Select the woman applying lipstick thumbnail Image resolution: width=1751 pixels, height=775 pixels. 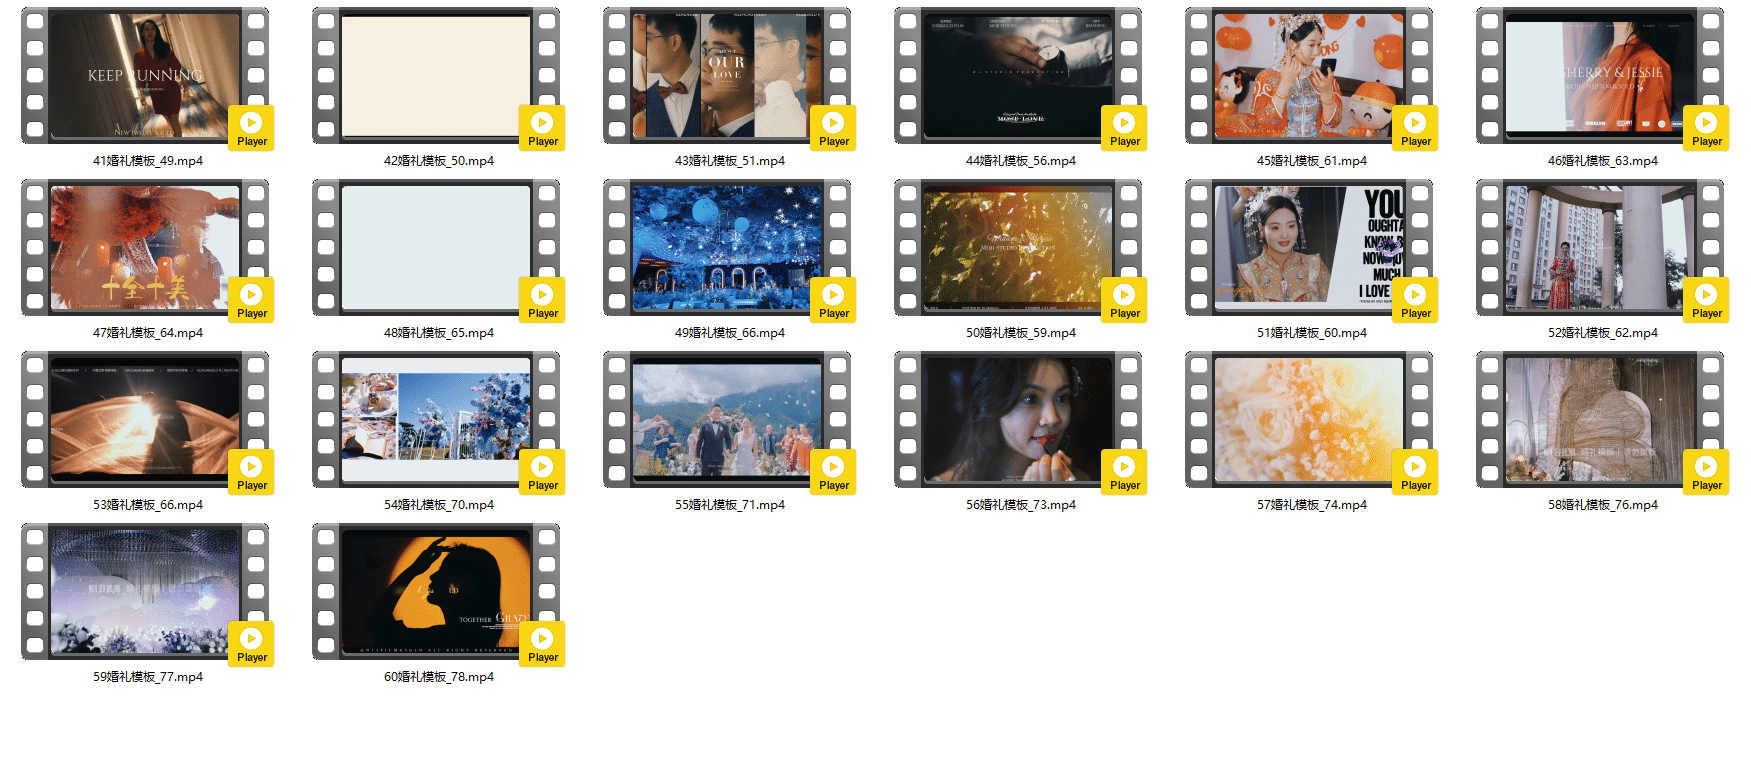(x=1017, y=420)
